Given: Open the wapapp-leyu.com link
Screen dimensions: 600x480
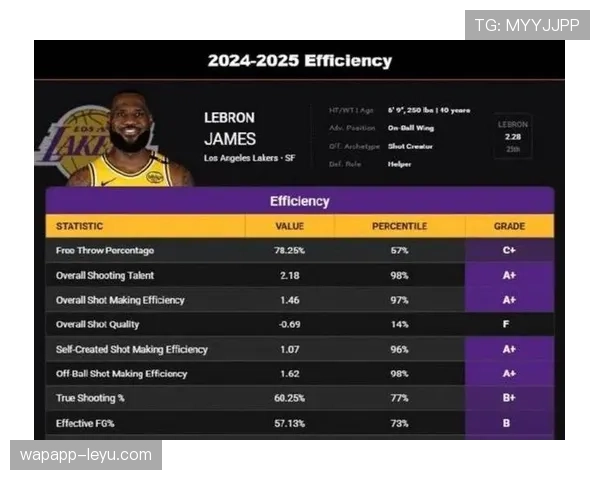Looking at the screenshot, I should pyautogui.click(x=87, y=455).
